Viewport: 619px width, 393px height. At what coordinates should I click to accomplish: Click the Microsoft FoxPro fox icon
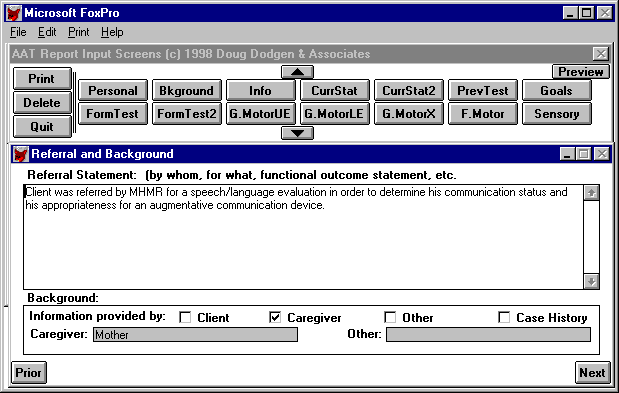(14, 13)
